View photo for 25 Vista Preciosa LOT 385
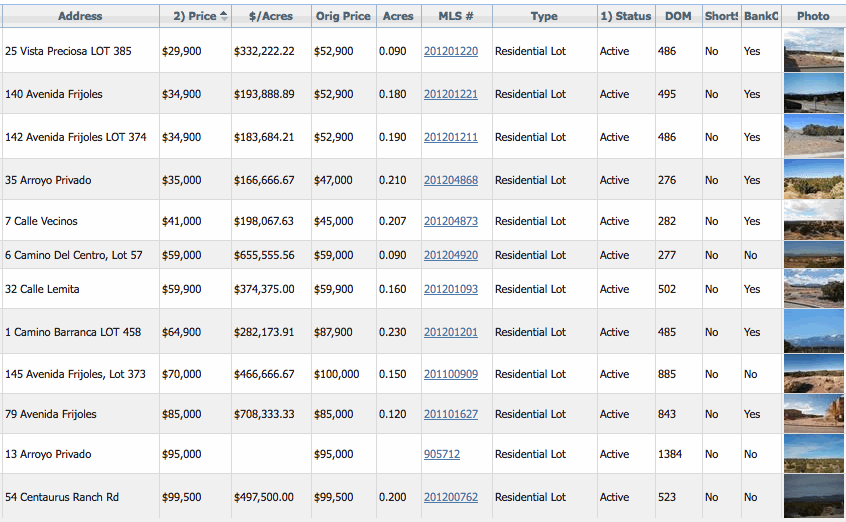846x522 pixels. (x=814, y=51)
